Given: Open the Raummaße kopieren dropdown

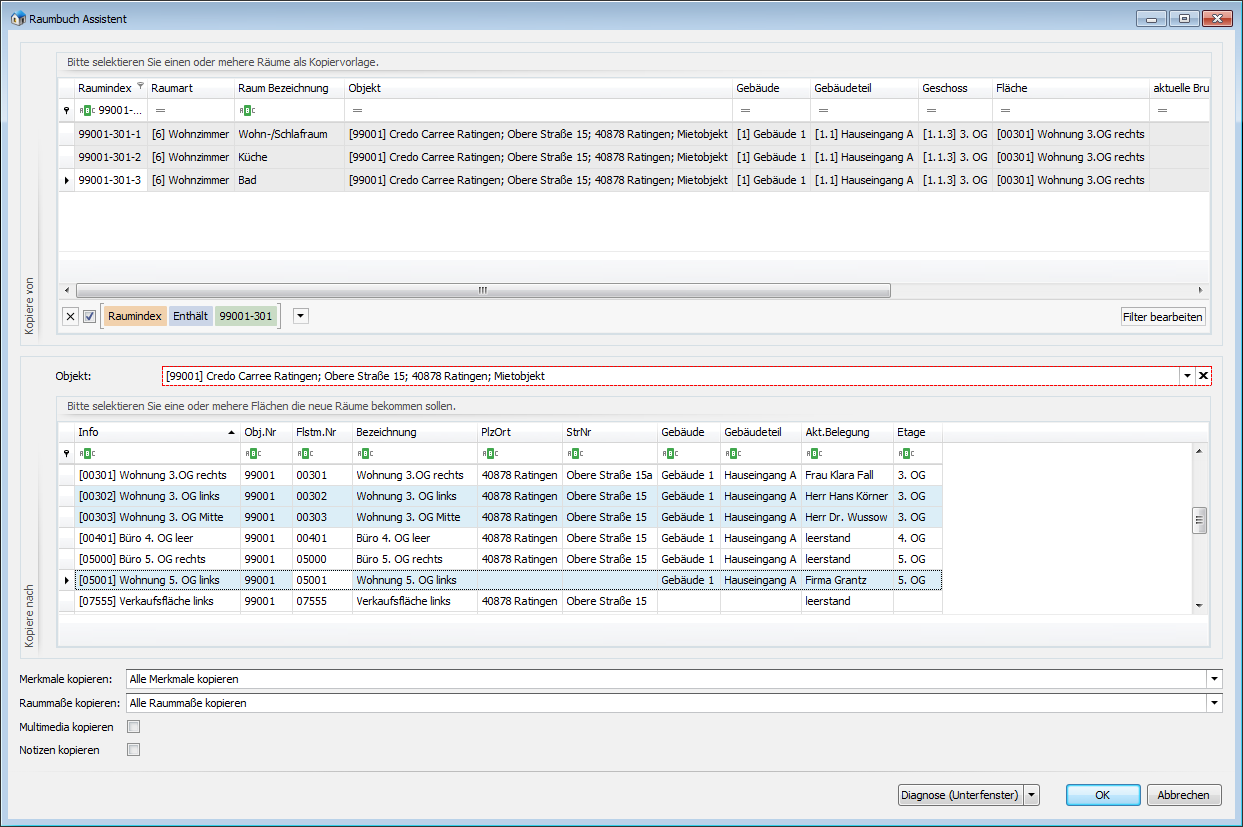Looking at the screenshot, I should [x=1214, y=703].
